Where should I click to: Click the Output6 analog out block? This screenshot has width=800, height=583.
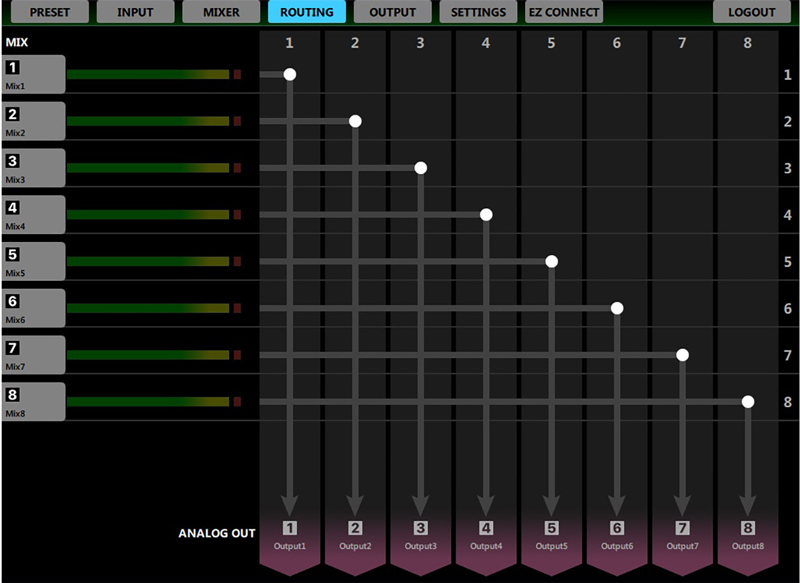[x=617, y=538]
